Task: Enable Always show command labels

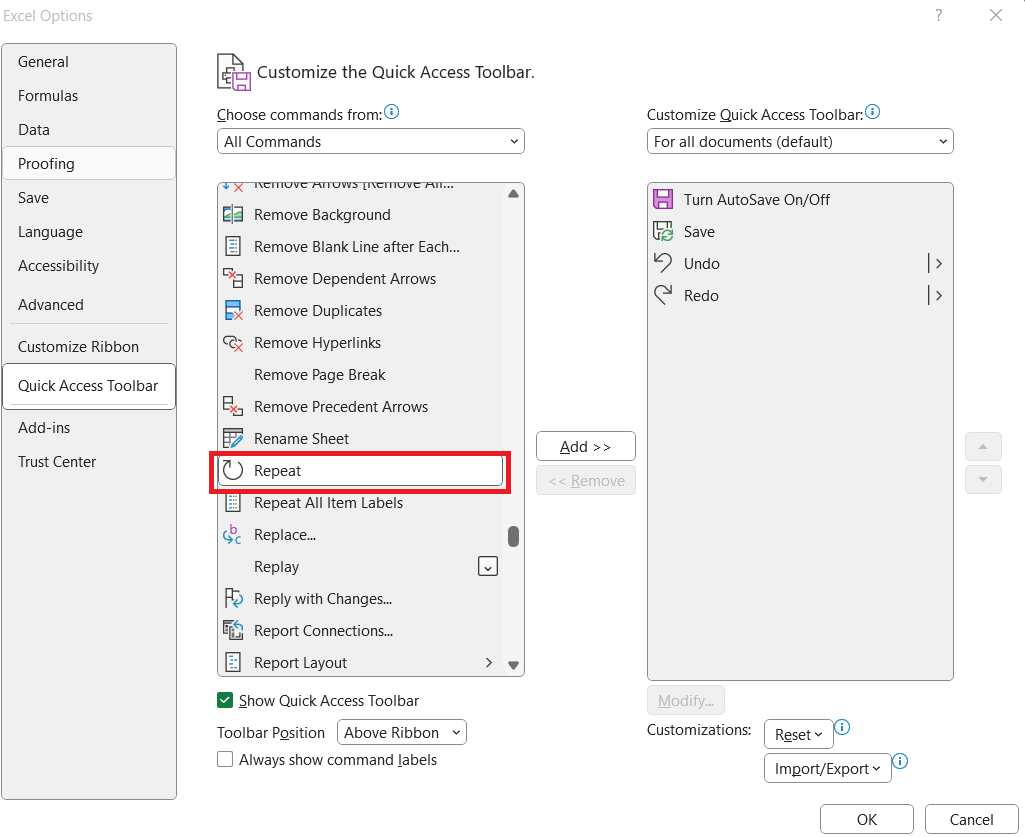Action: 225,759
